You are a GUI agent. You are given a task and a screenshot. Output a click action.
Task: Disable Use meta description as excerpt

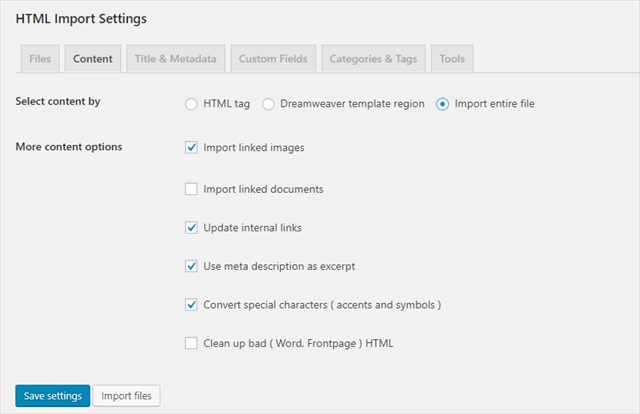click(x=192, y=266)
